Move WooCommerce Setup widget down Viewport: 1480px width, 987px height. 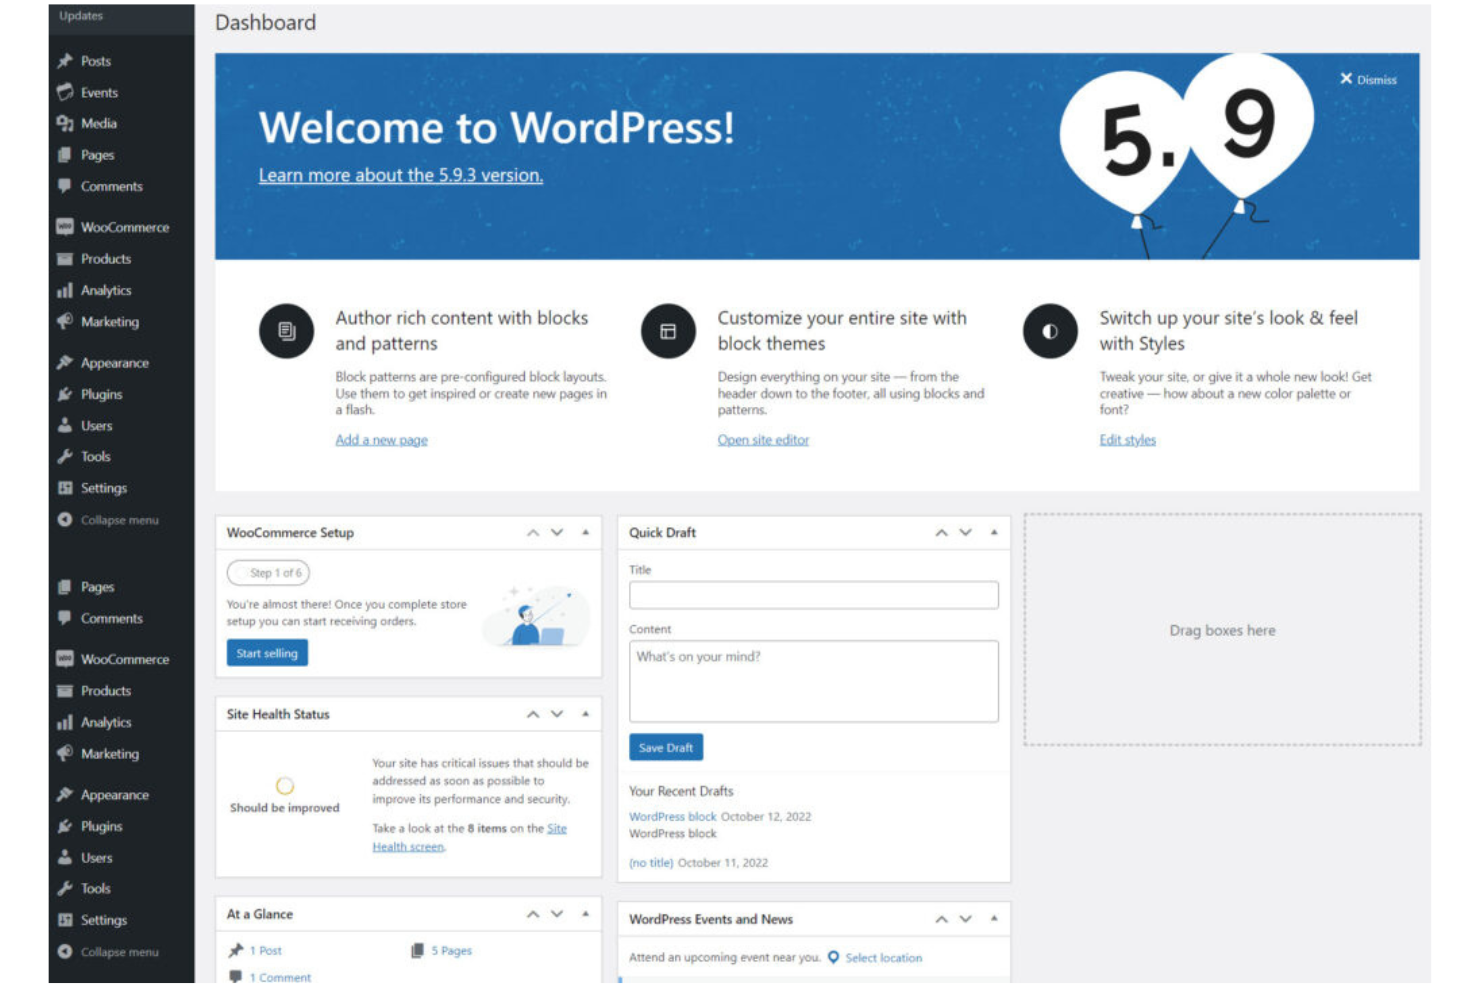click(x=557, y=533)
